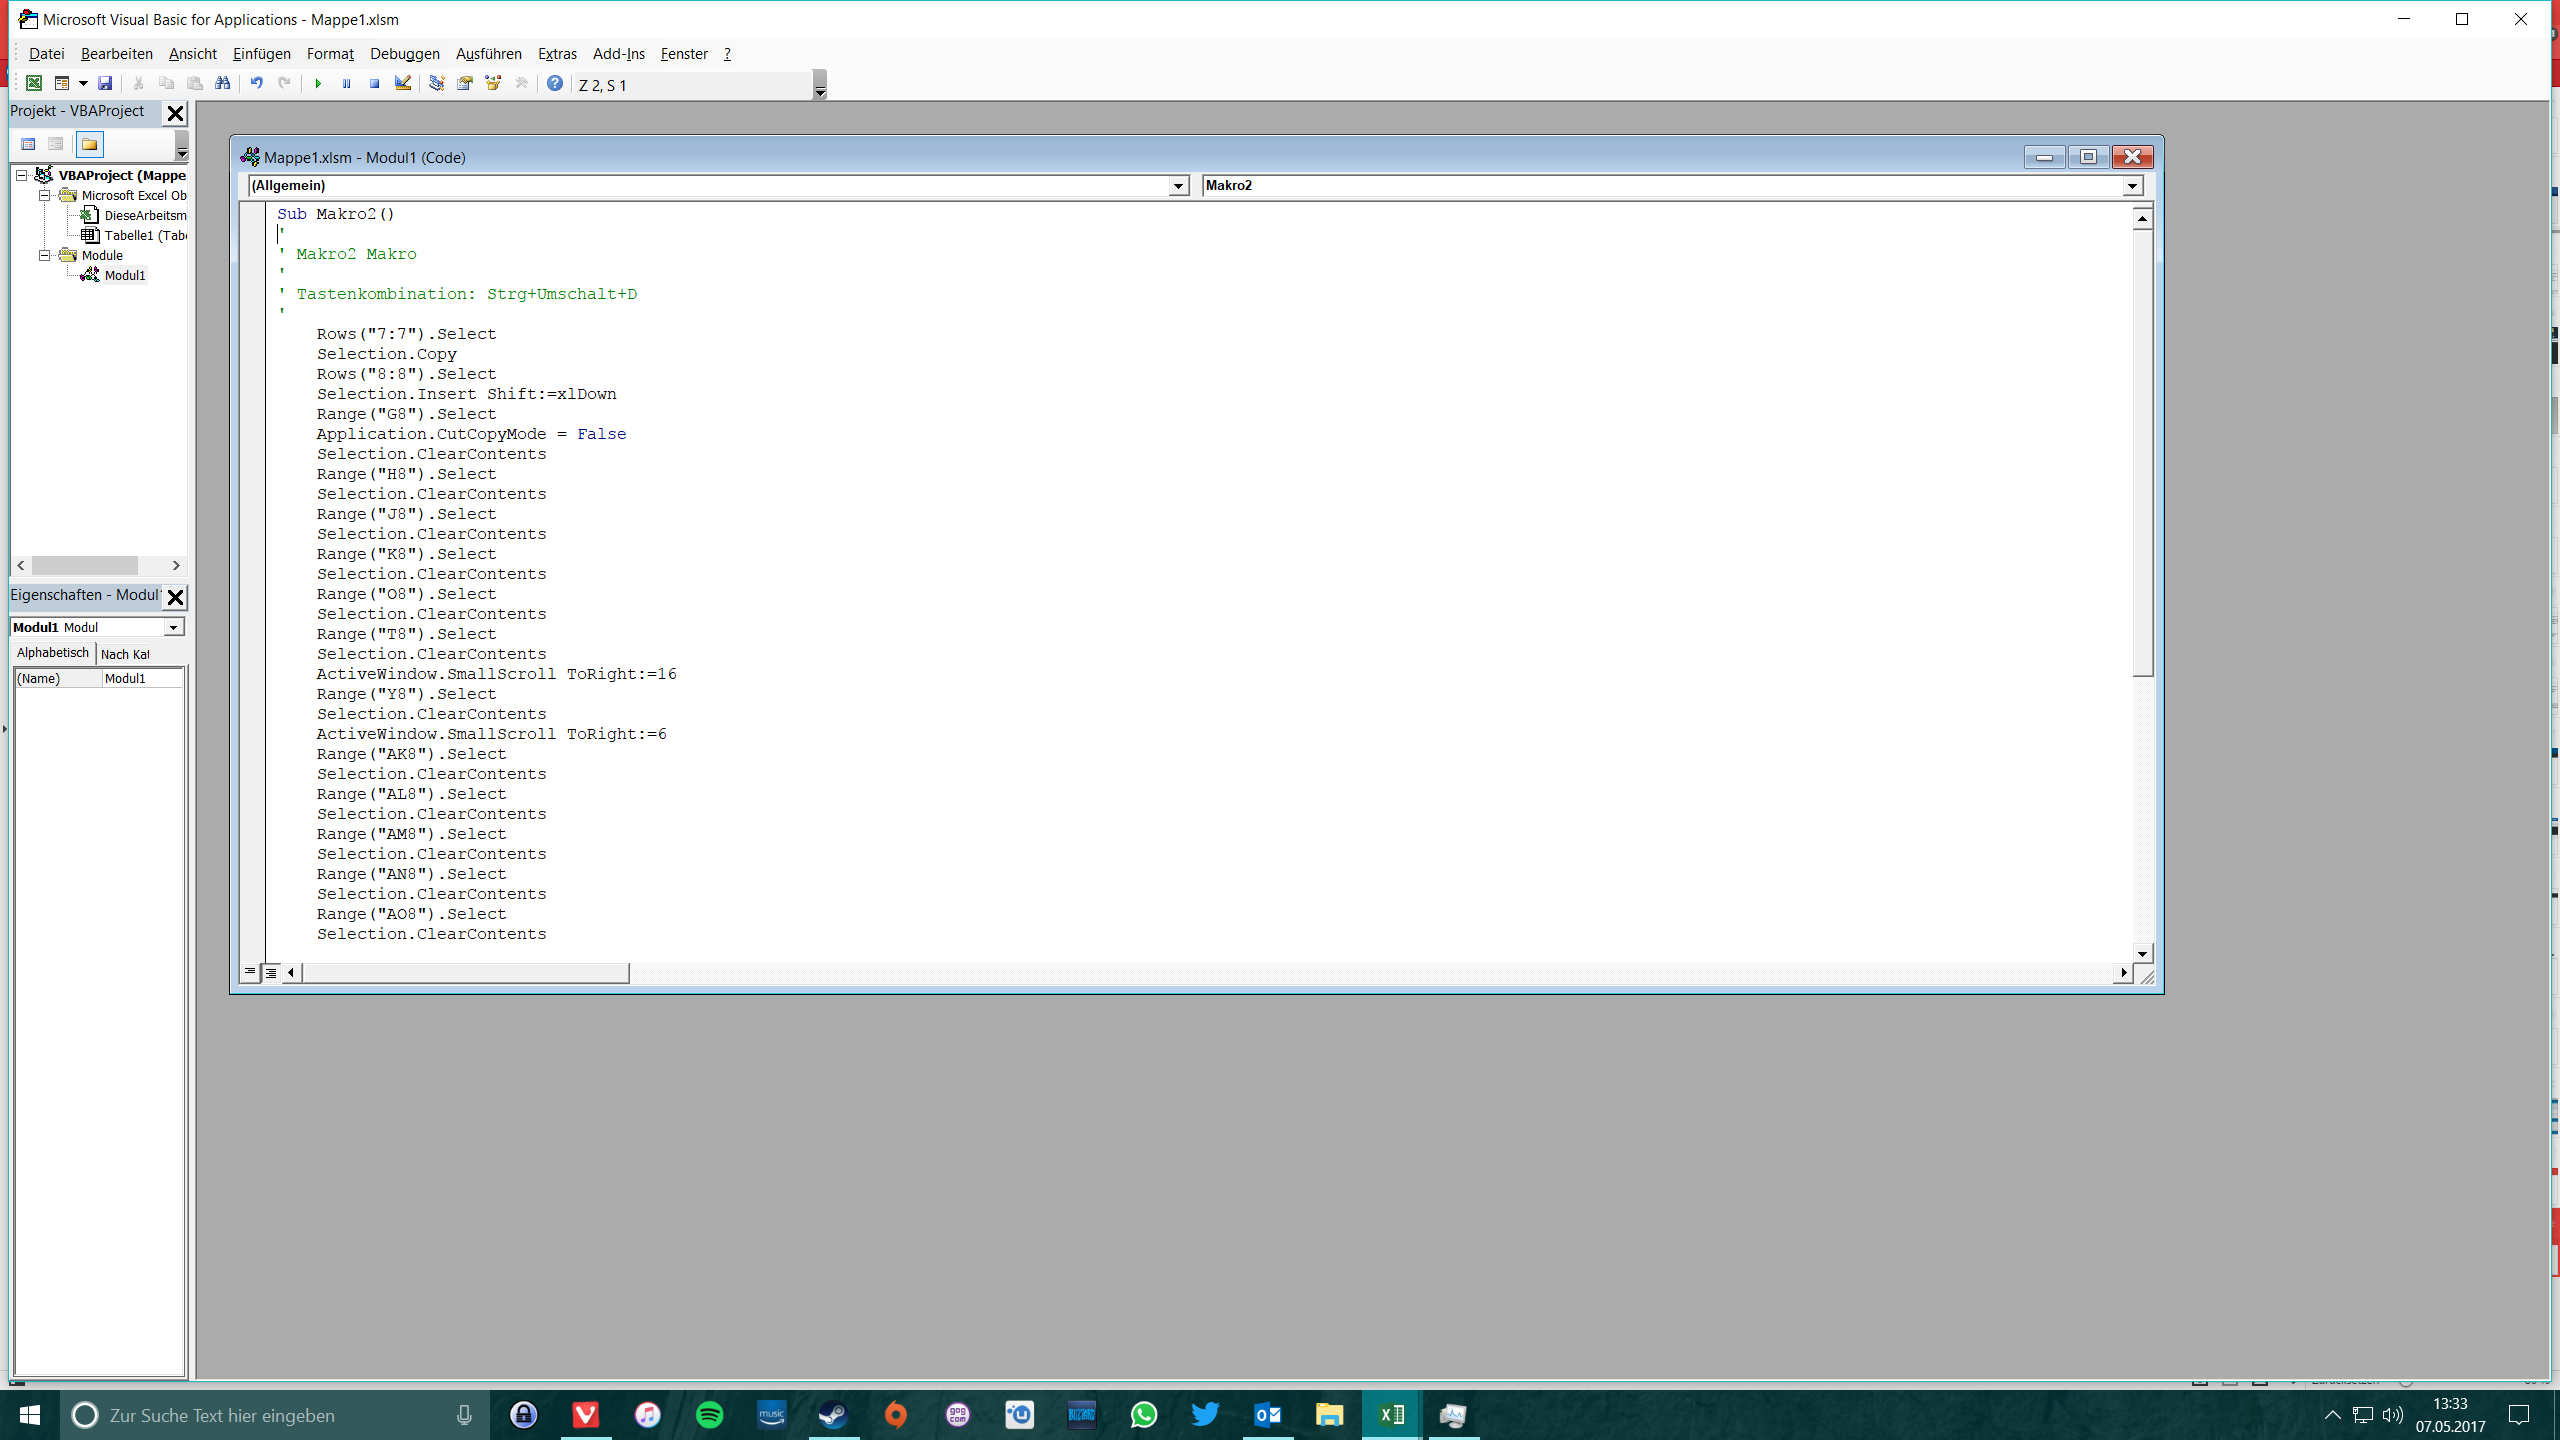
Task: Run the macro with the green play icon
Action: (x=318, y=84)
